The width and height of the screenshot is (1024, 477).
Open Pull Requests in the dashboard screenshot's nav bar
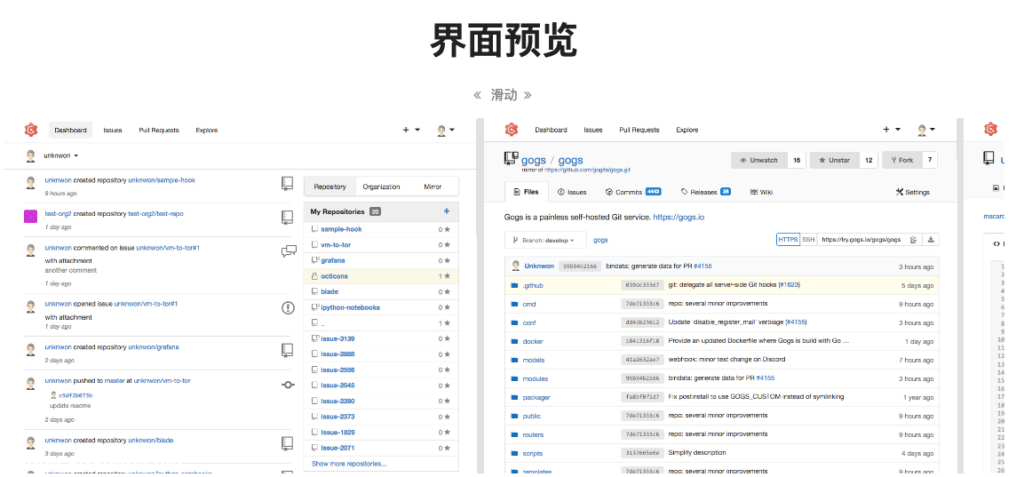pos(159,130)
